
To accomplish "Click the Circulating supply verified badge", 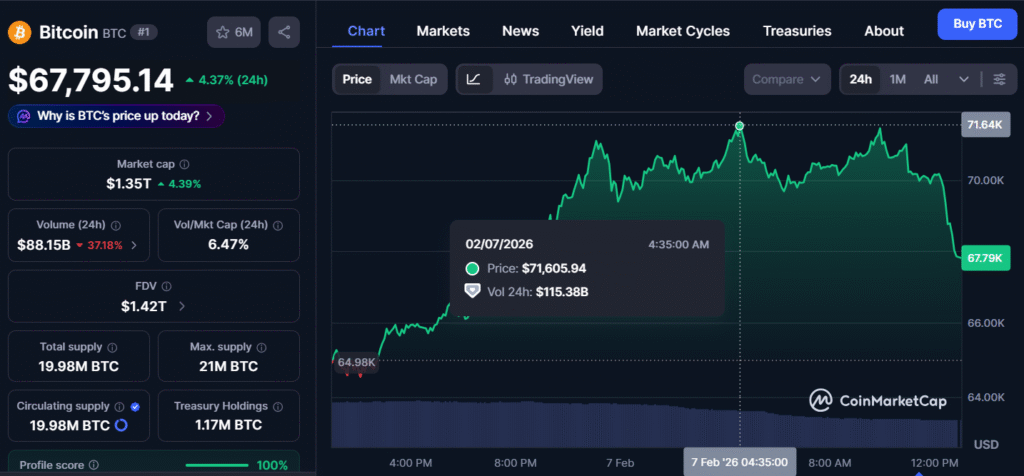I will point(135,407).
